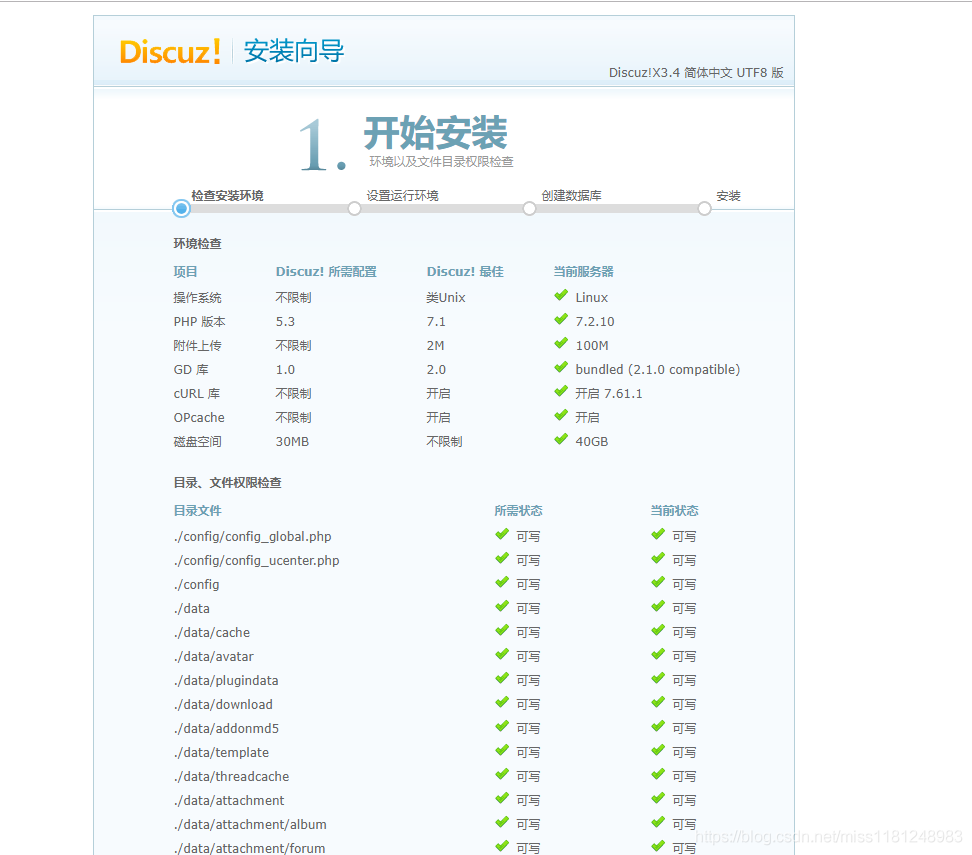Click the 目录、文件权限检查 section heading
This screenshot has height=855, width=972.
228,483
